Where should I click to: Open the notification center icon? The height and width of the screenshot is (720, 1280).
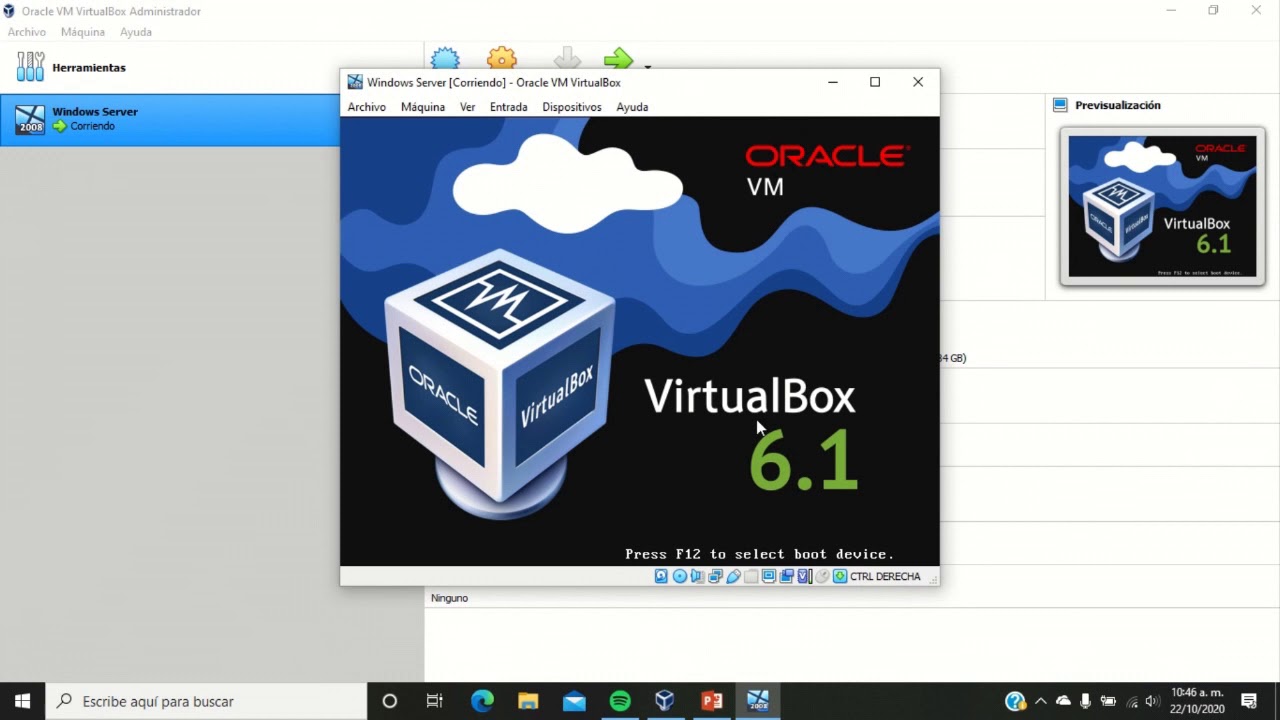pyautogui.click(x=1249, y=701)
